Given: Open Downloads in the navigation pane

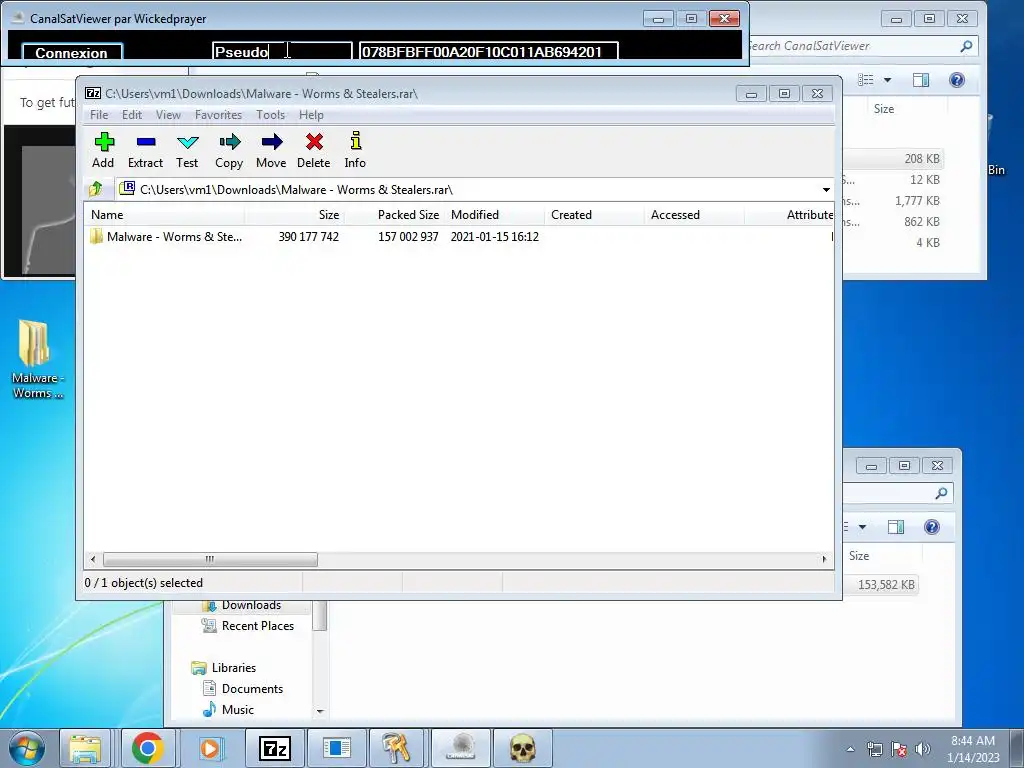Looking at the screenshot, I should [x=251, y=605].
